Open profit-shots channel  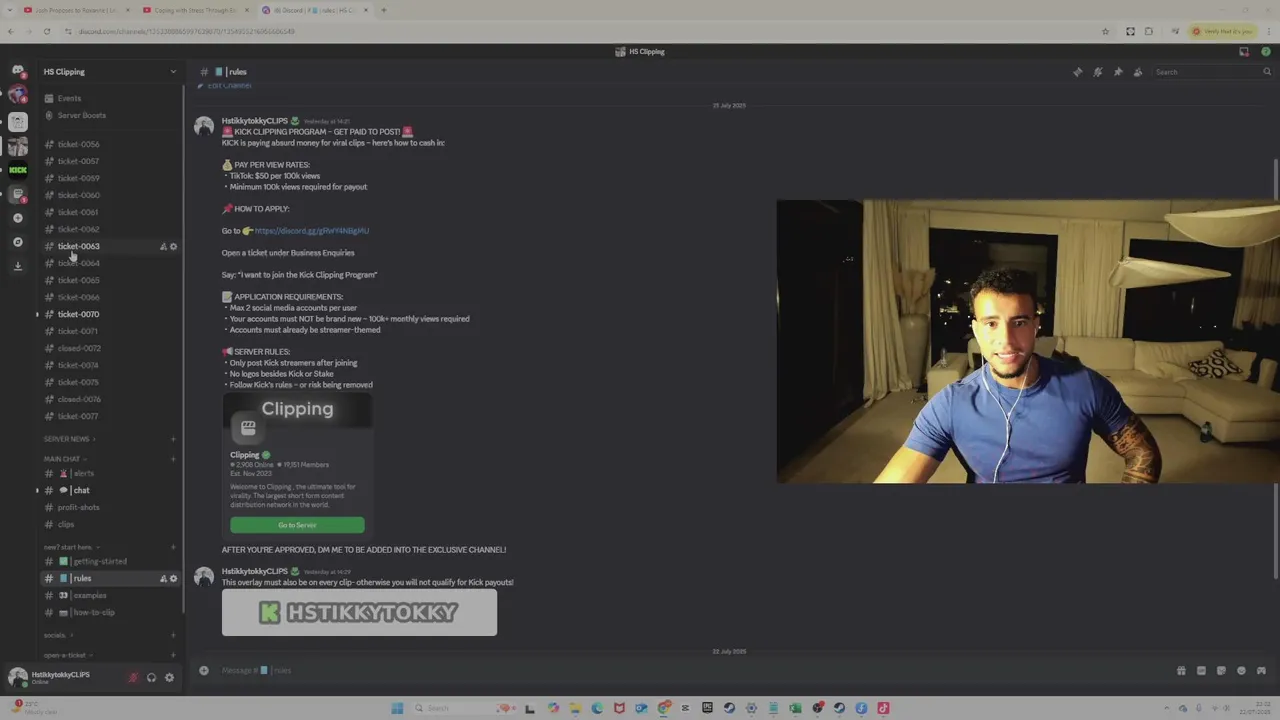point(111,507)
